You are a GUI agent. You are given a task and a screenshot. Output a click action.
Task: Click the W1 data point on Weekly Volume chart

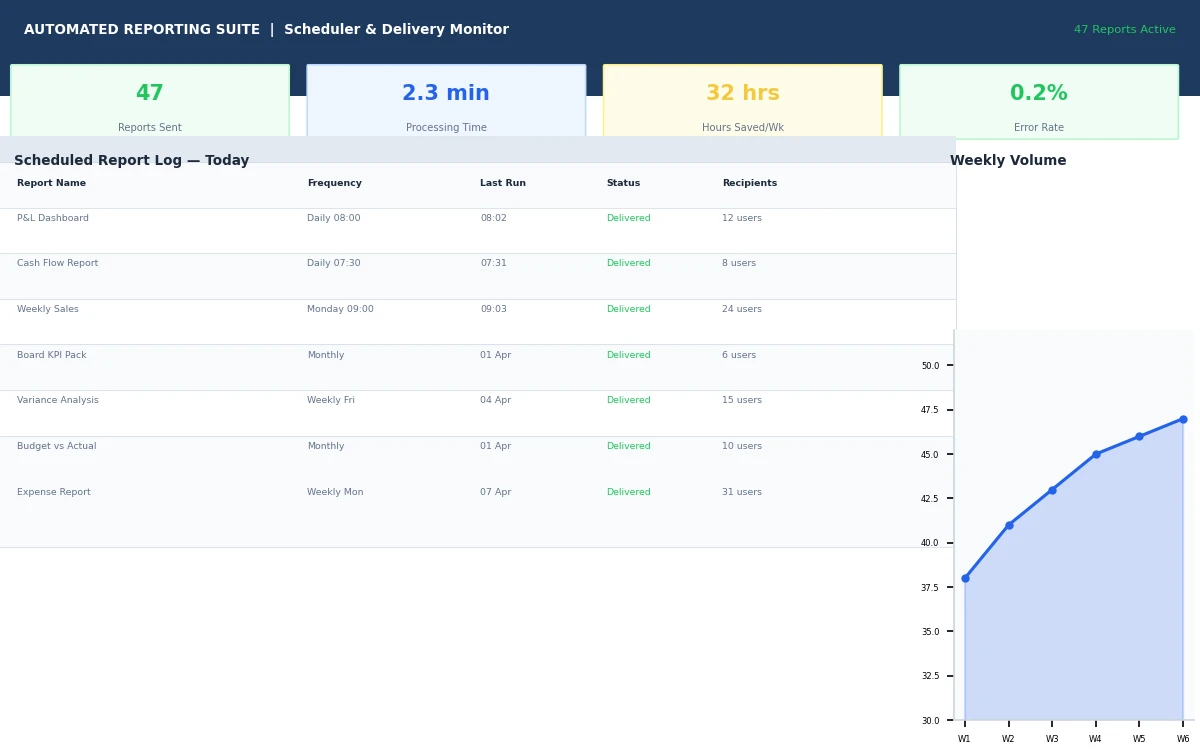point(965,578)
